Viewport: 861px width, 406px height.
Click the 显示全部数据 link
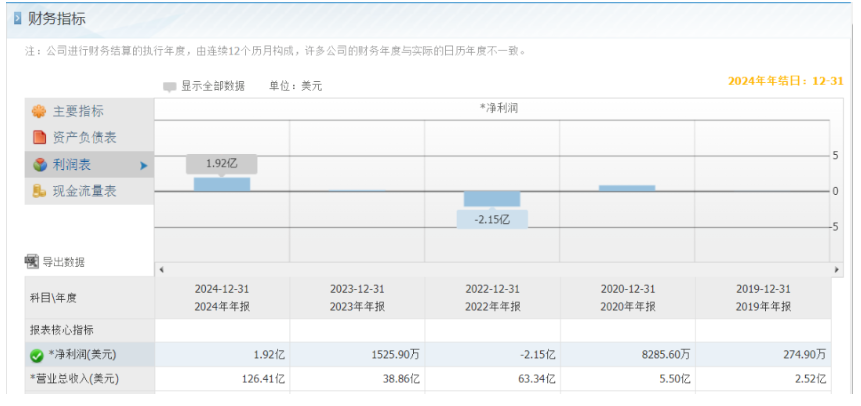point(213,86)
